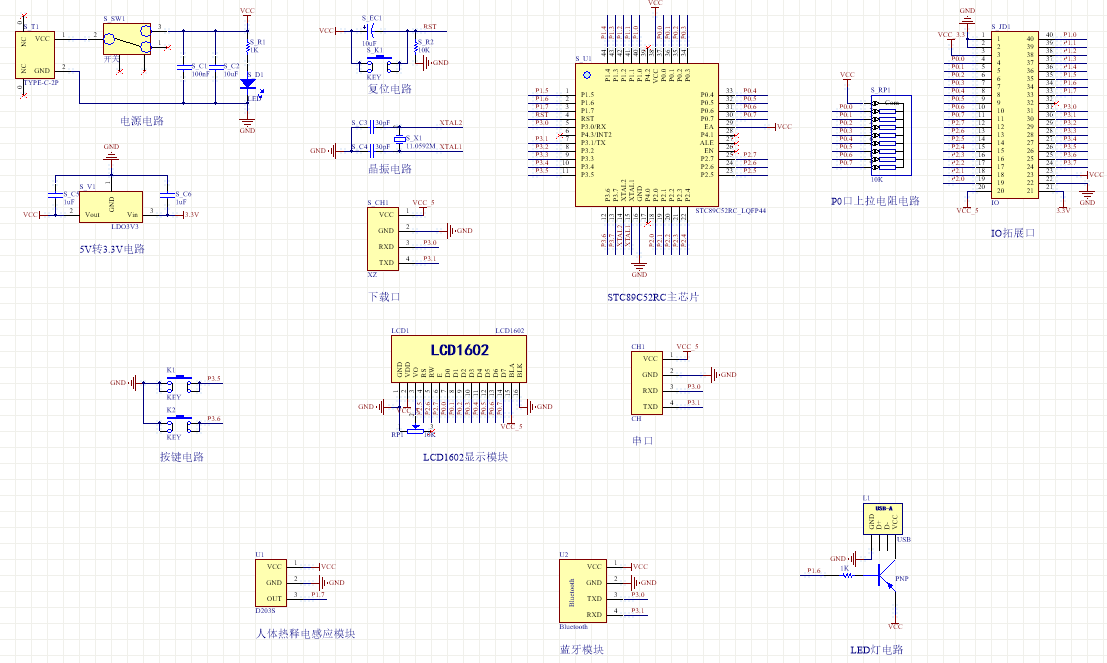Select the PNP transistor symbol
This screenshot has width=1107, height=663.
(886, 575)
